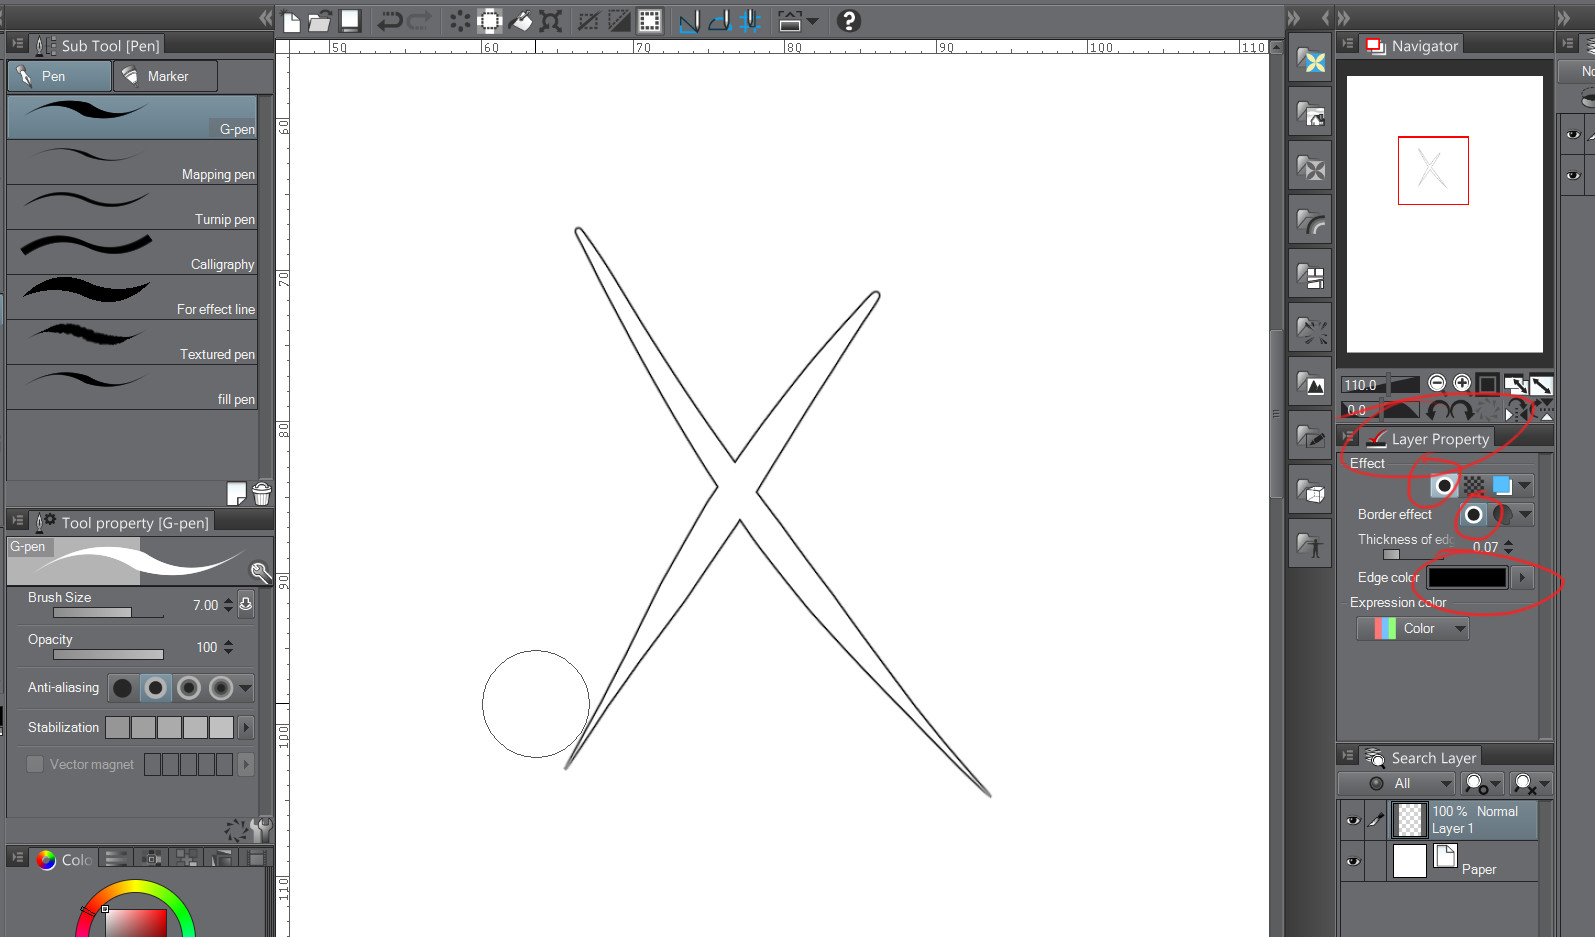Toggle Snap to special ruler icon

click(720, 21)
